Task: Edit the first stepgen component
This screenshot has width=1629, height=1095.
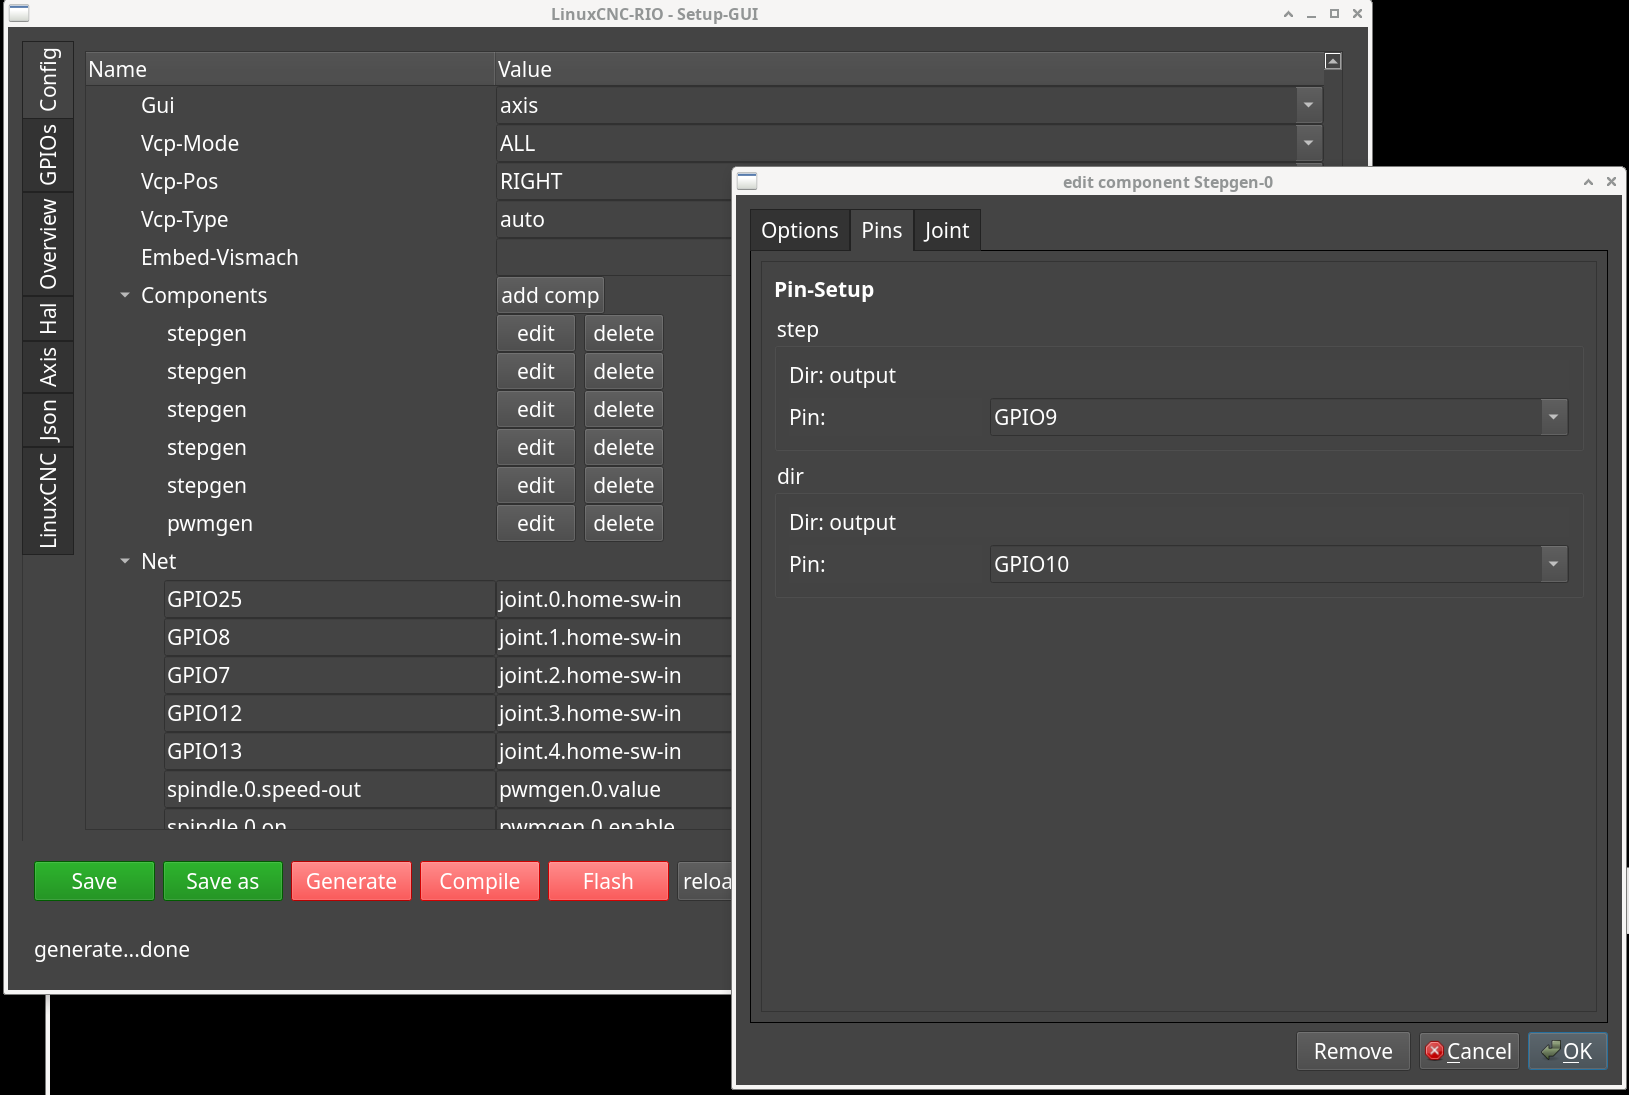Action: [x=536, y=333]
